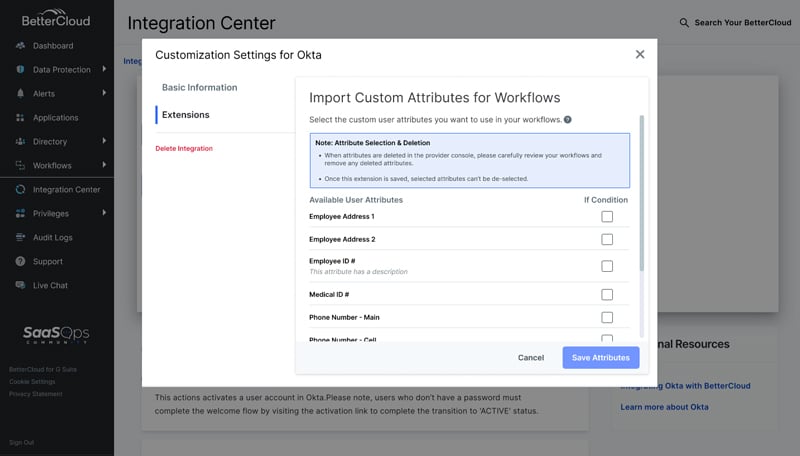This screenshot has height=456, width=800.
Task: Click the Delete Integration link
Action: pos(184,148)
